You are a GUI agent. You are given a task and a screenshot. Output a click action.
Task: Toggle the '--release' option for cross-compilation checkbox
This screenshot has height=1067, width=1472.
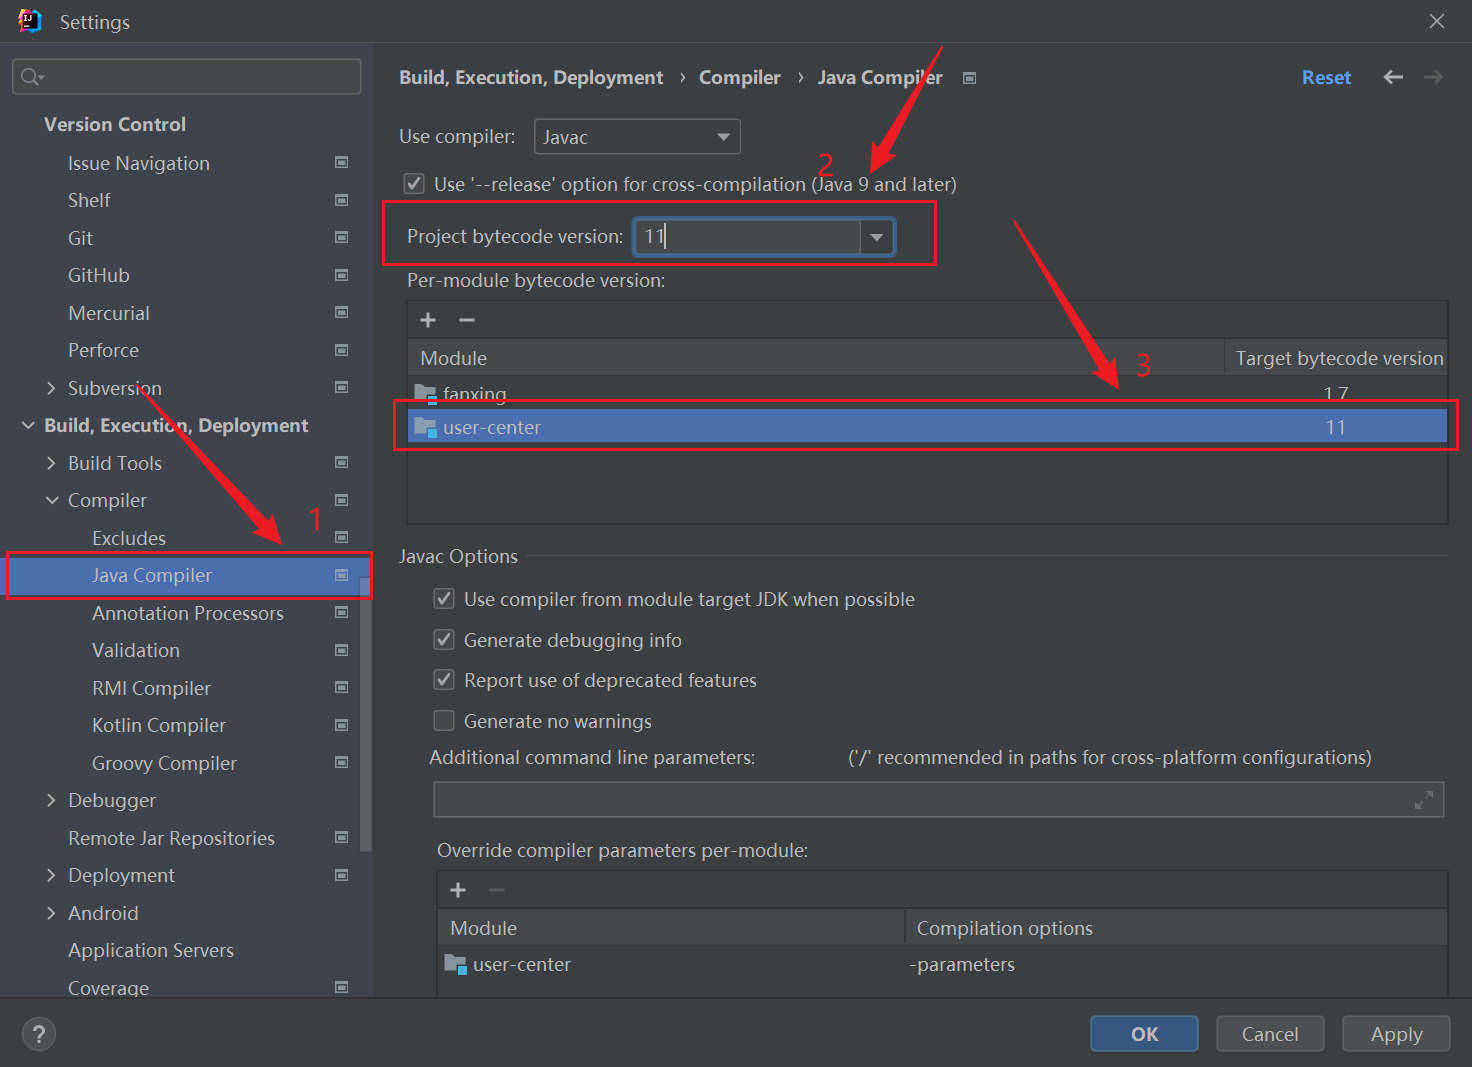(413, 184)
